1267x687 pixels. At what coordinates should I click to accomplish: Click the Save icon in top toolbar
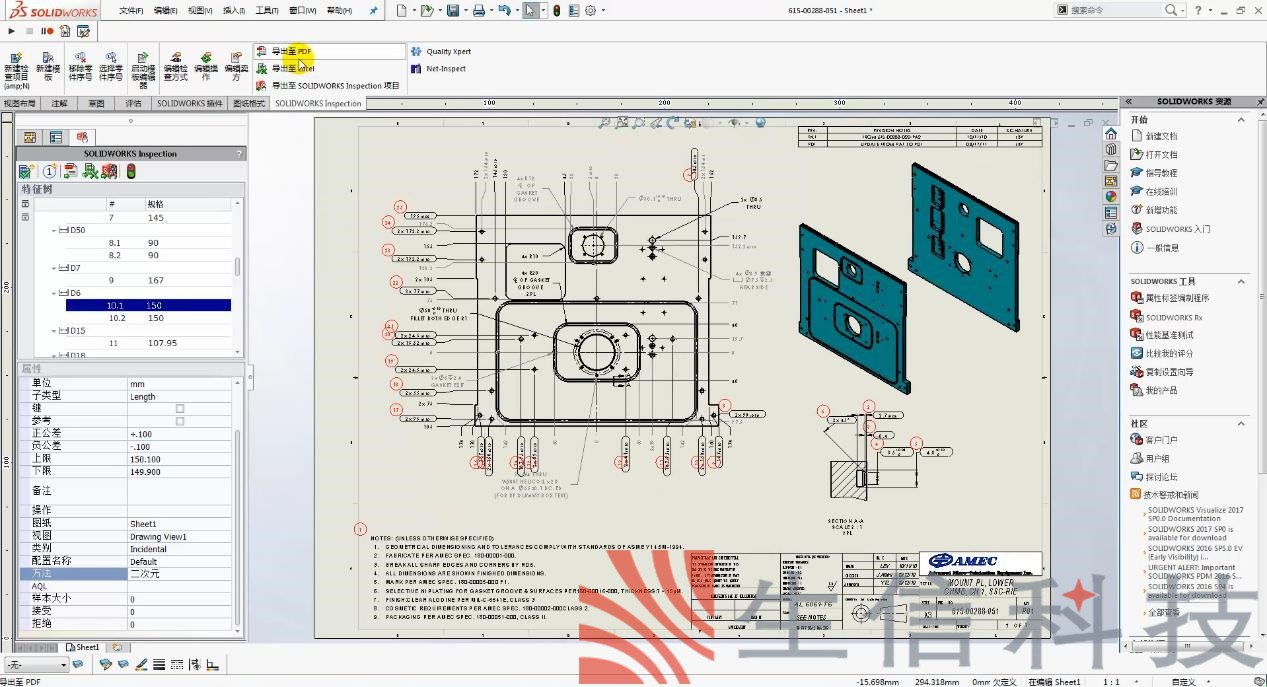point(453,10)
